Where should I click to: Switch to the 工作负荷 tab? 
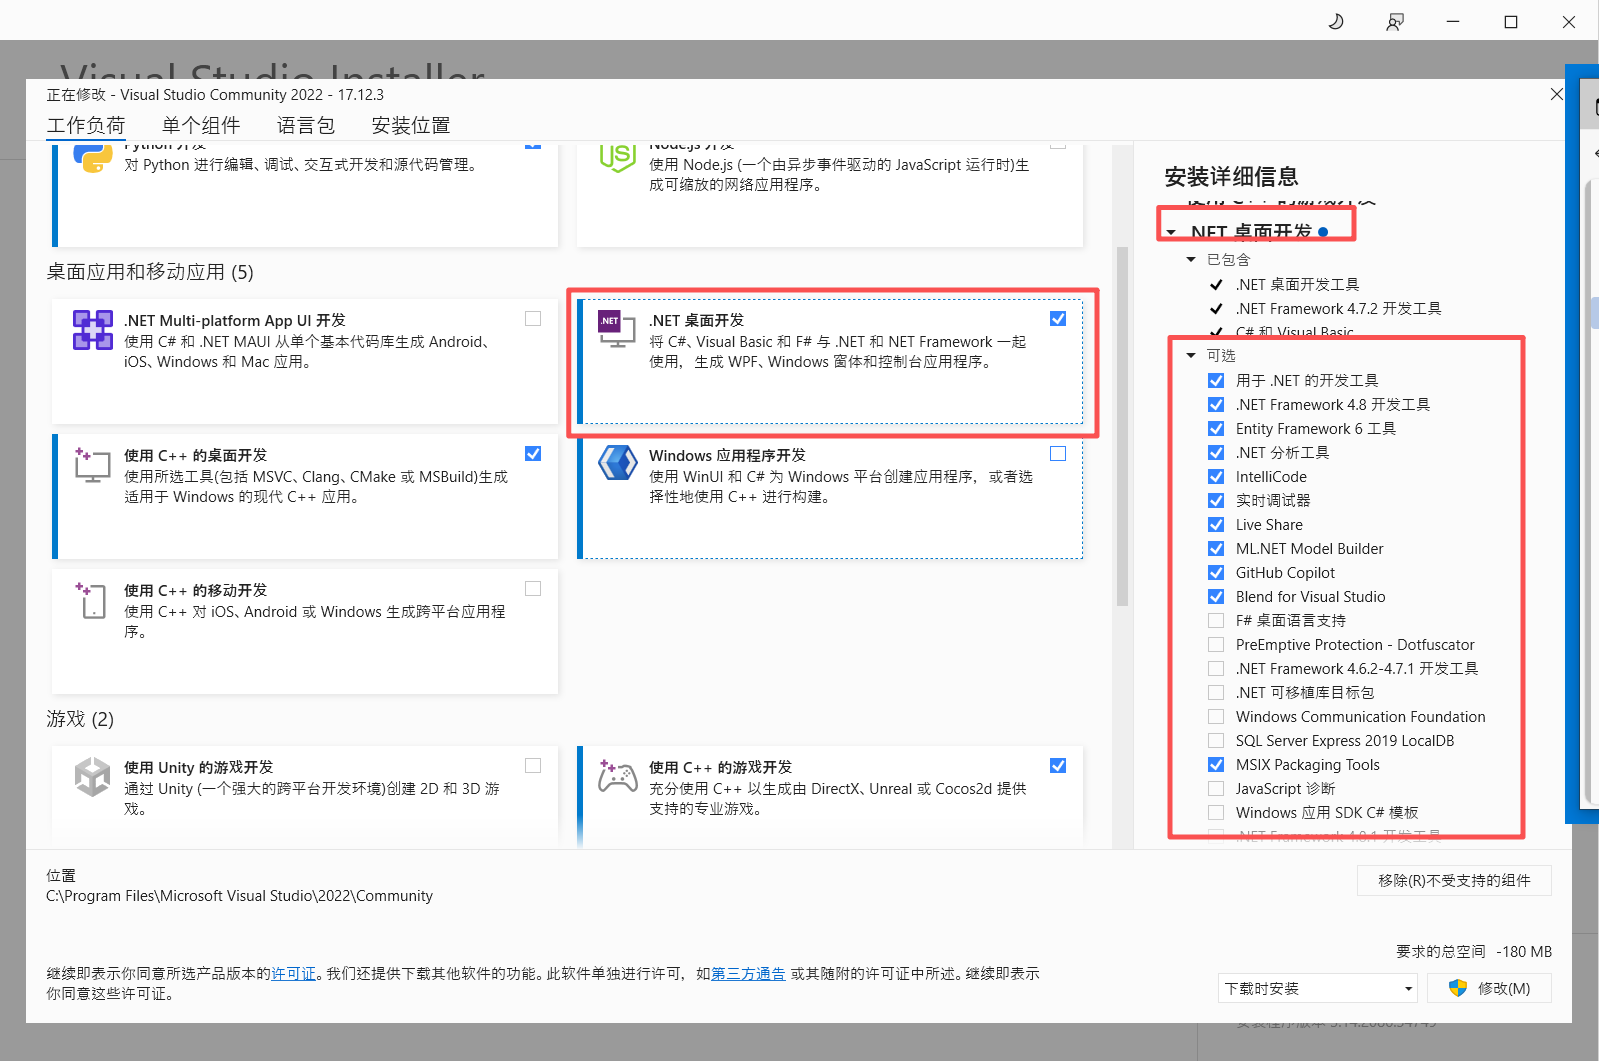(86, 126)
